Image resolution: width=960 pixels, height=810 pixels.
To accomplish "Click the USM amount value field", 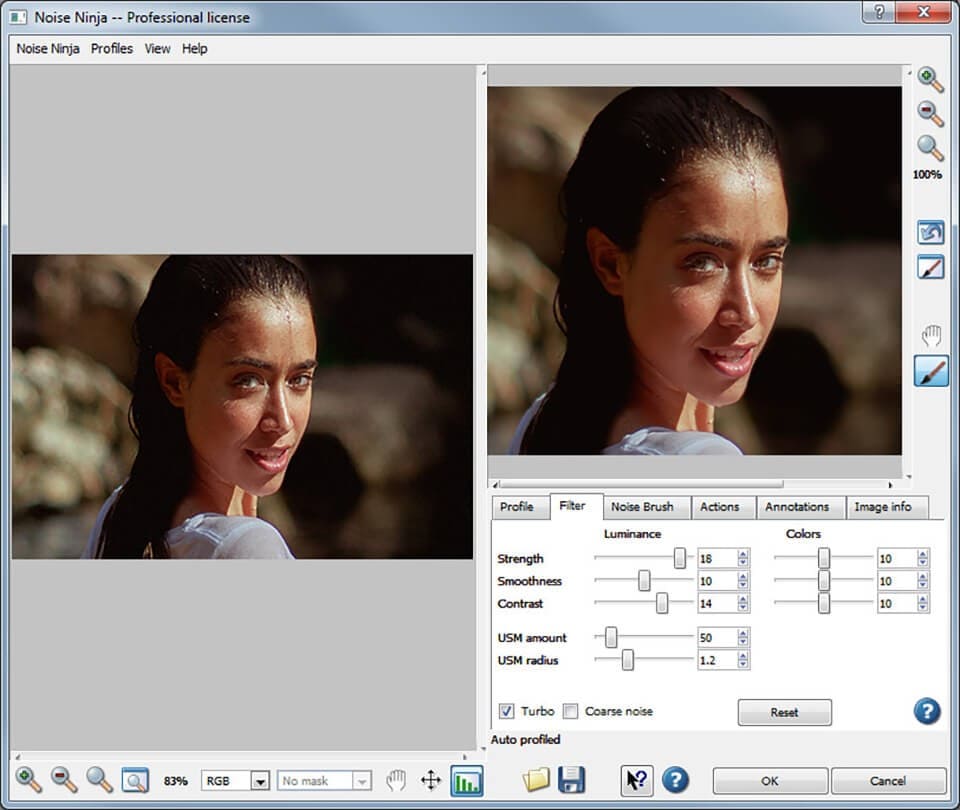I will pos(716,638).
